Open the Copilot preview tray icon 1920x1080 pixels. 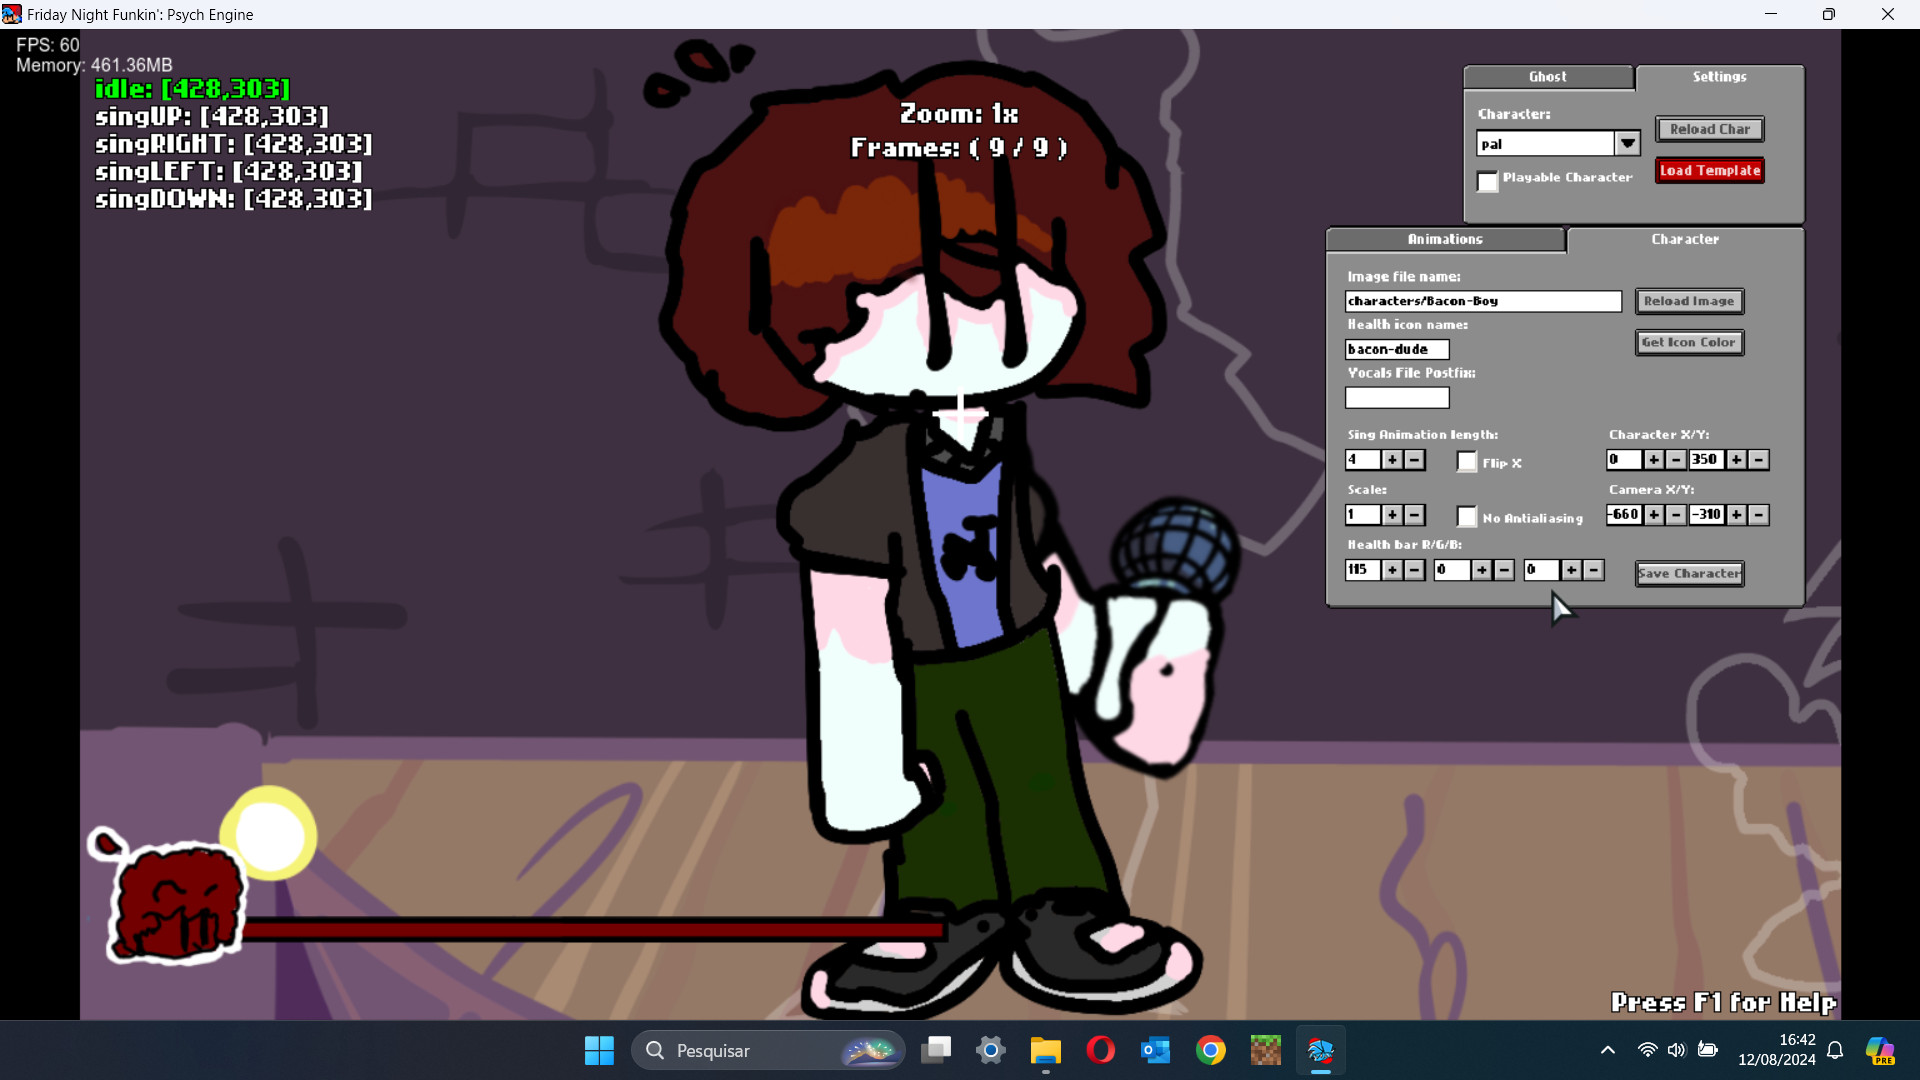point(1880,1051)
